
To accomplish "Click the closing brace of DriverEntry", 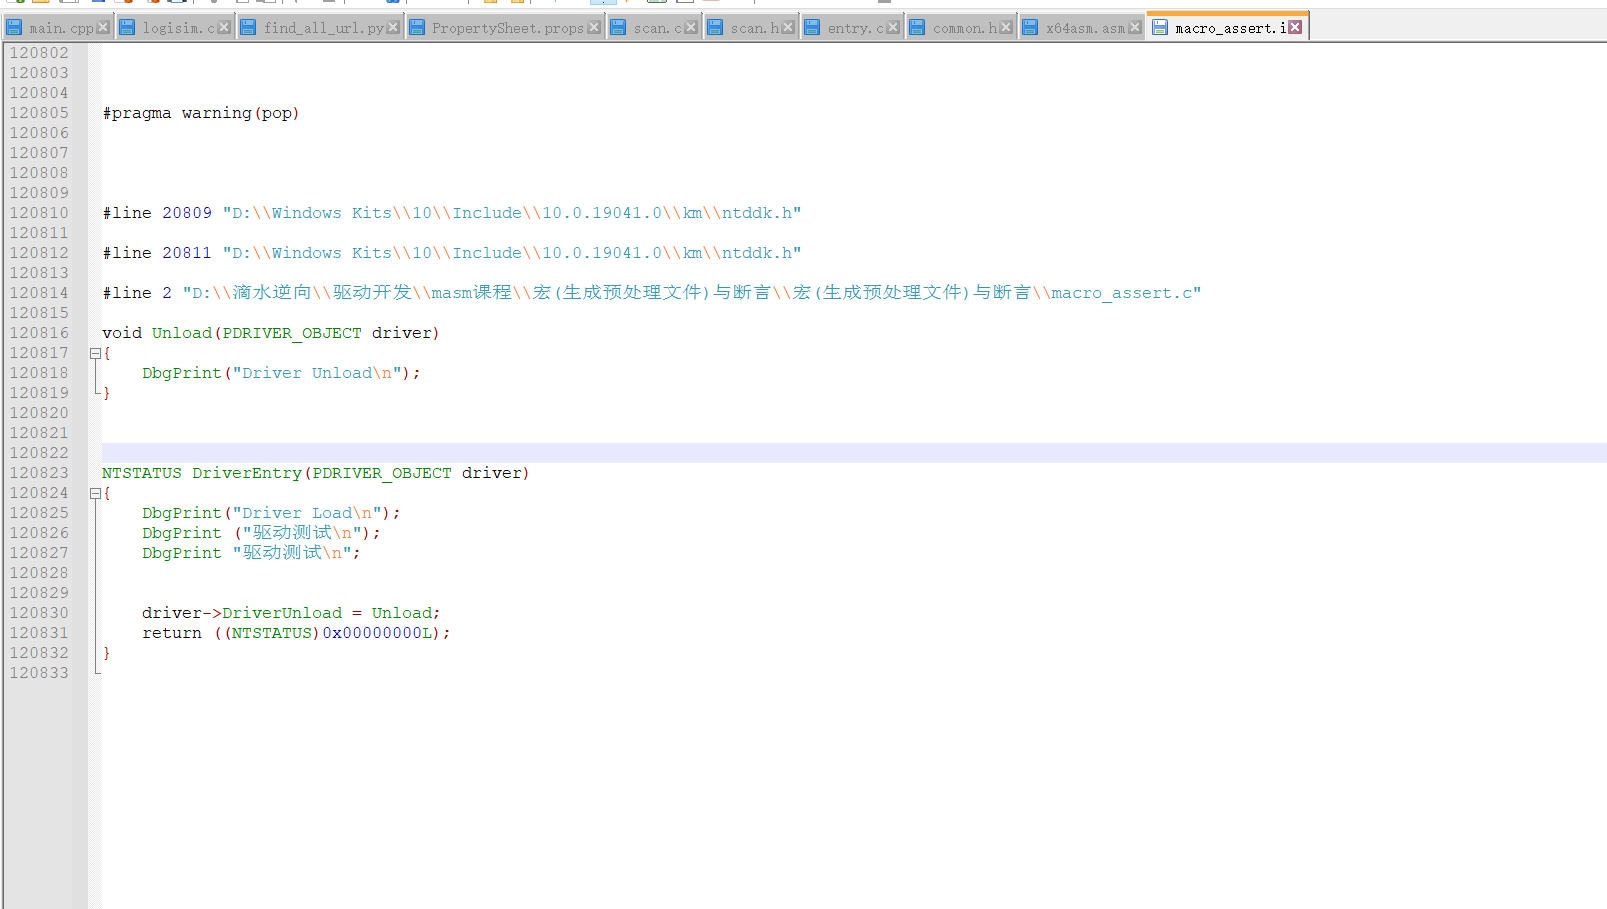I will pyautogui.click(x=106, y=653).
